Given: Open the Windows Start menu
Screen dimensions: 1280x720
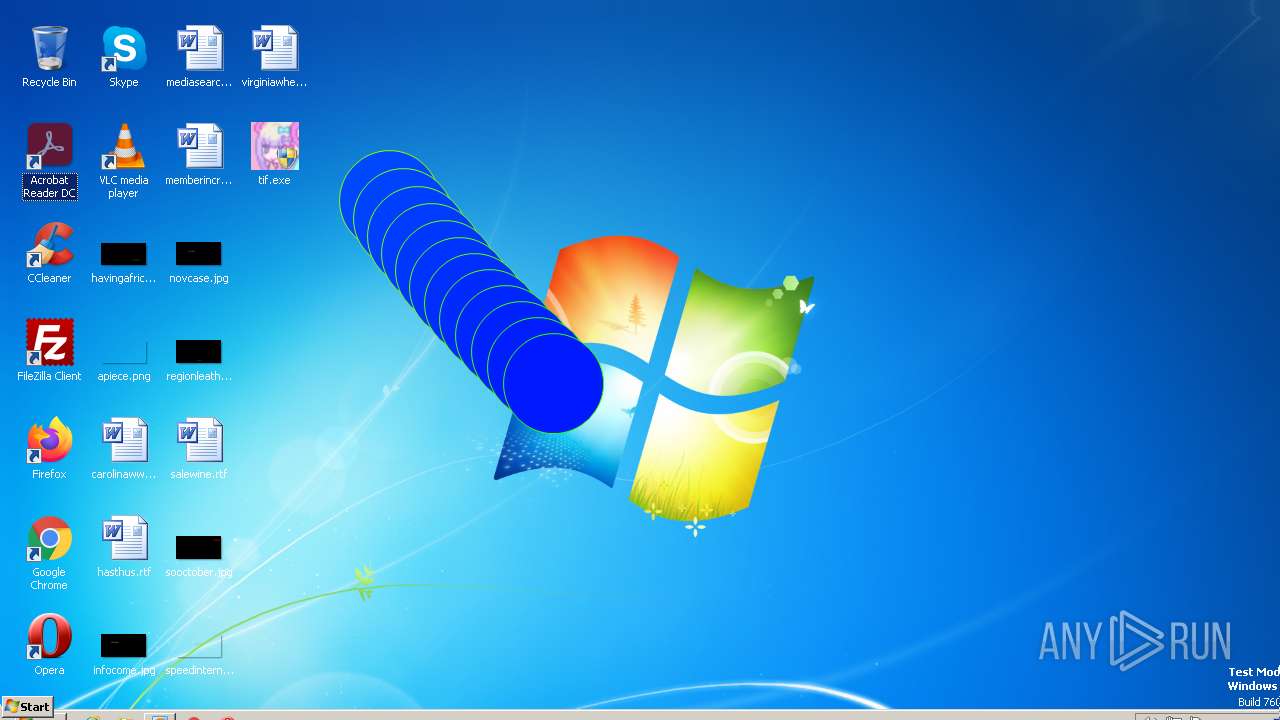Looking at the screenshot, I should [x=27, y=707].
